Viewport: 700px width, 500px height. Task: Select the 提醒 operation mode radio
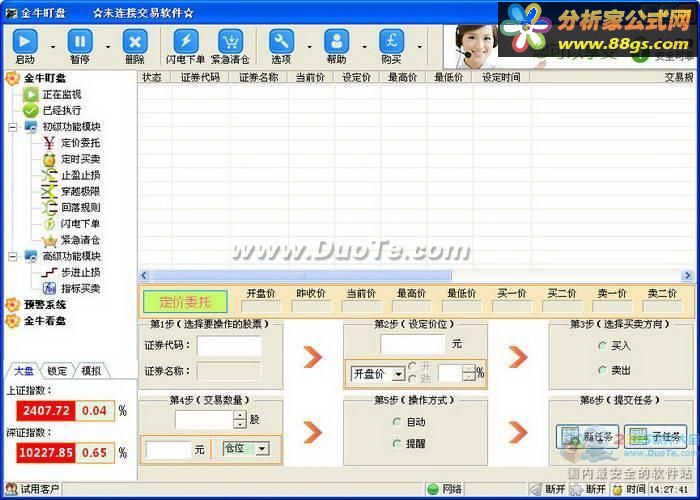397,443
